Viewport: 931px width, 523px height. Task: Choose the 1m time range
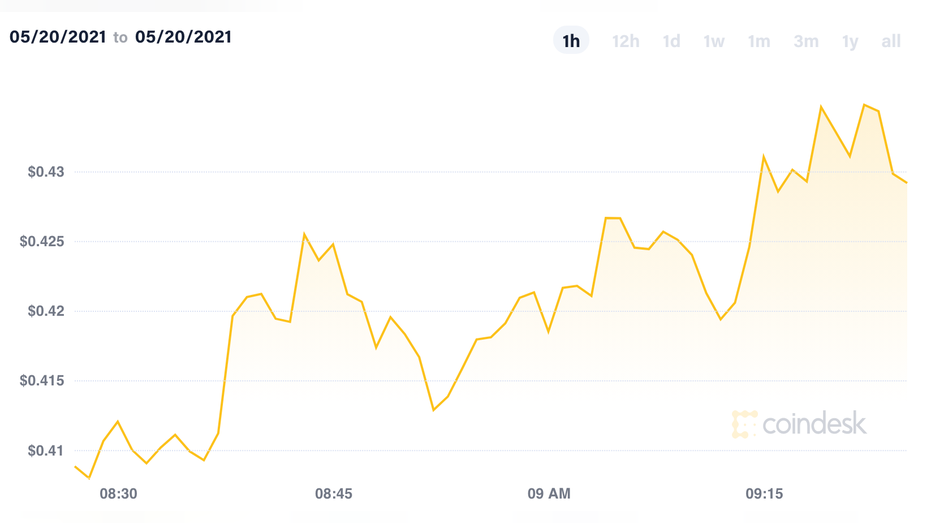point(759,41)
